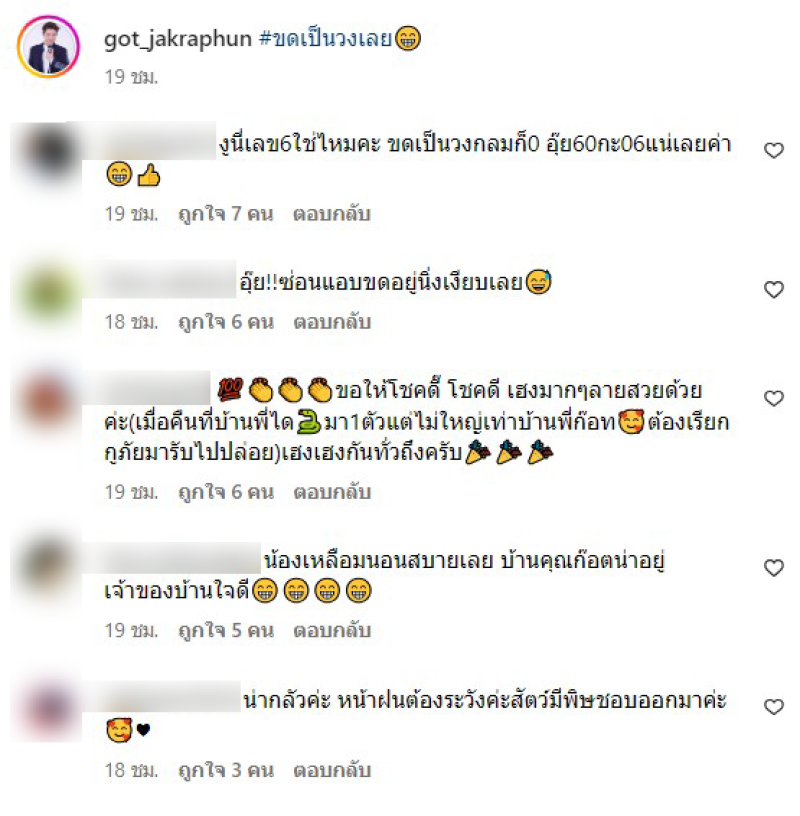This screenshot has height=816, width=800.
Task: Open the 19 ชม. timestamp under the caption
Action: [x=131, y=77]
